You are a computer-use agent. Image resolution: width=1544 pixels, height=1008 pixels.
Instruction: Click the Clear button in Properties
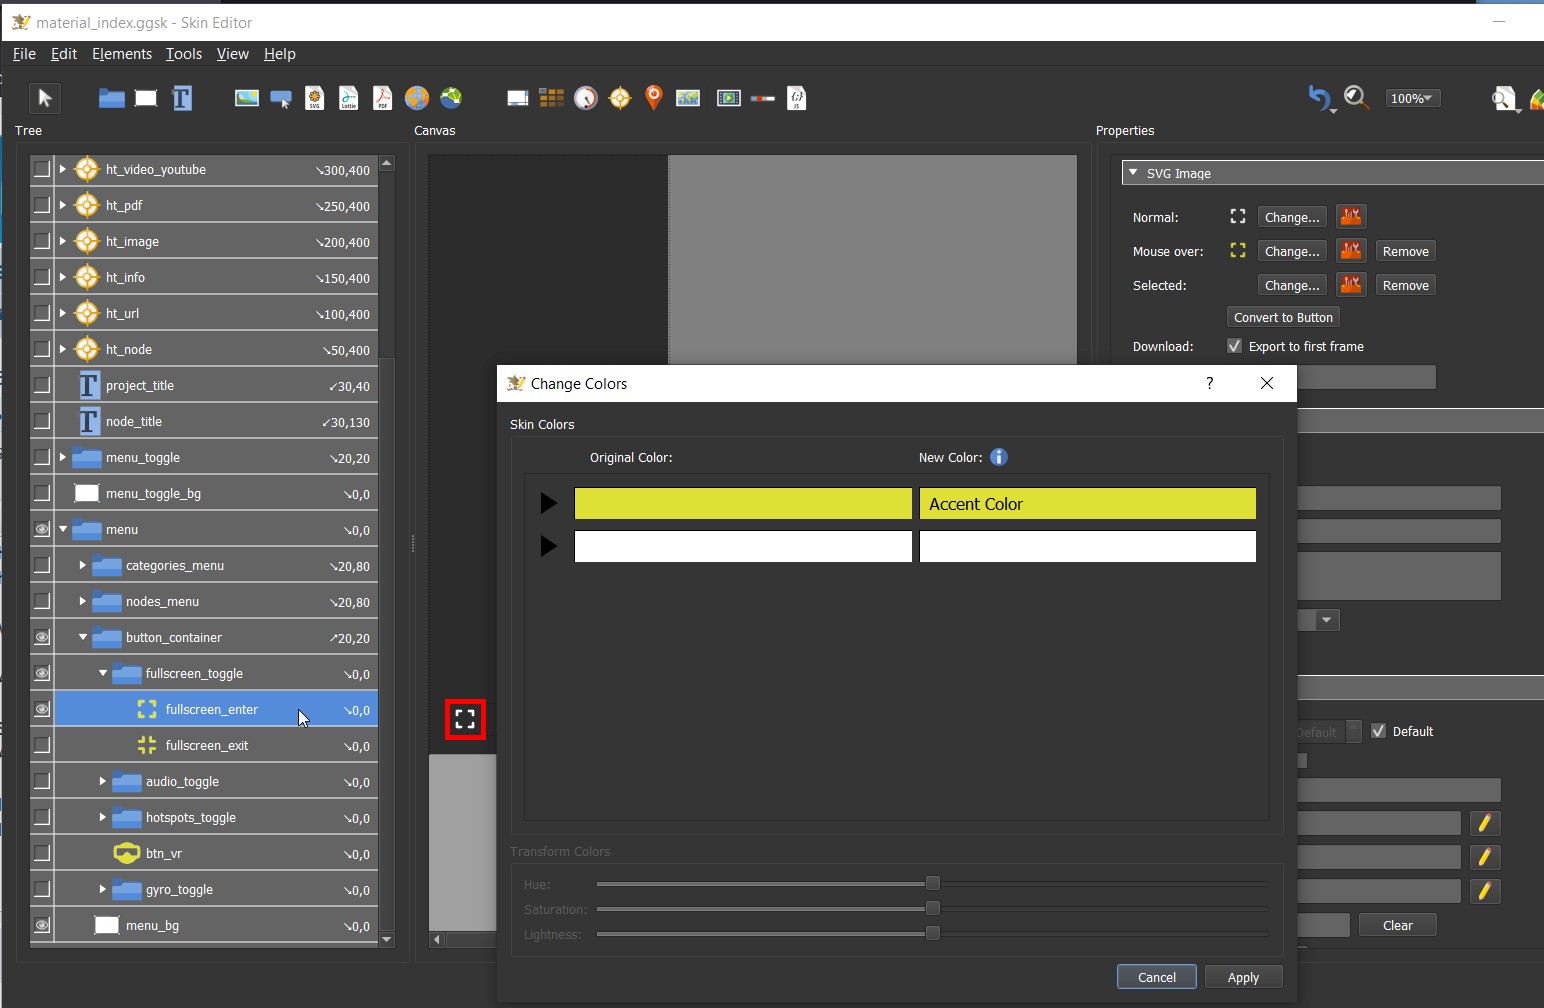click(x=1397, y=925)
